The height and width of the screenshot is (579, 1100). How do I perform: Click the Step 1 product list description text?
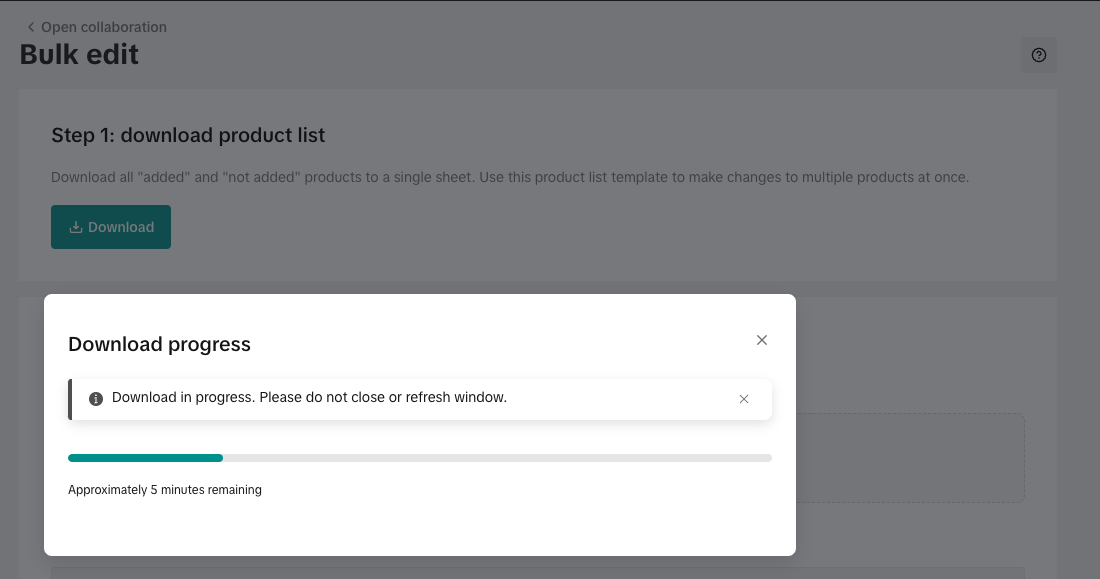click(x=510, y=177)
